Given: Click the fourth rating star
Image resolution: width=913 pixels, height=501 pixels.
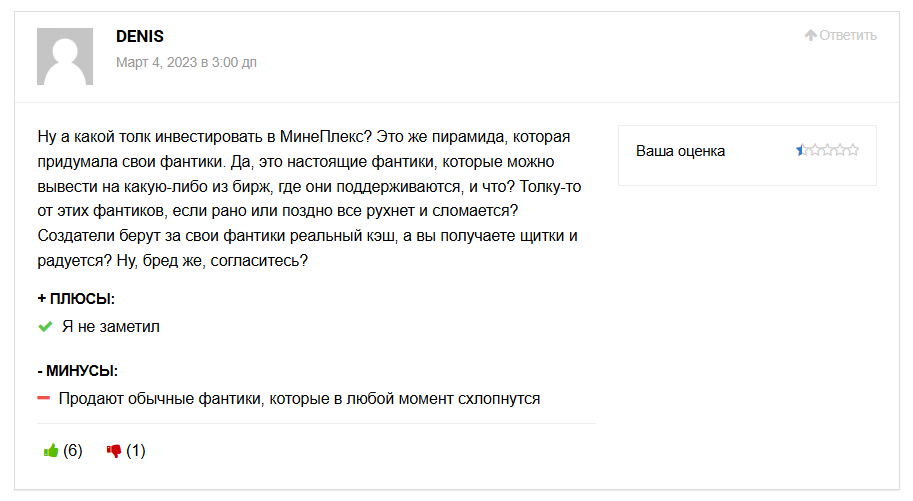Looking at the screenshot, I should pos(840,150).
